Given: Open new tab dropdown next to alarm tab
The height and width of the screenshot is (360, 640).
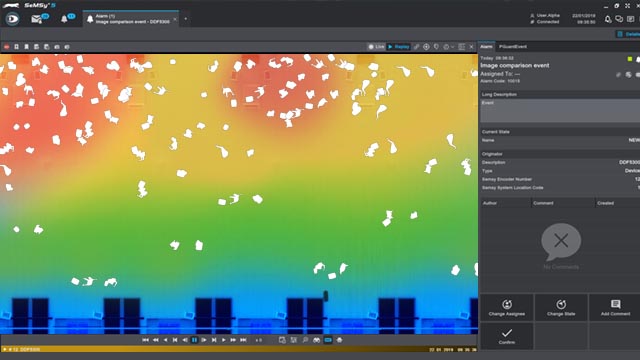Looking at the screenshot, I should (186, 19).
